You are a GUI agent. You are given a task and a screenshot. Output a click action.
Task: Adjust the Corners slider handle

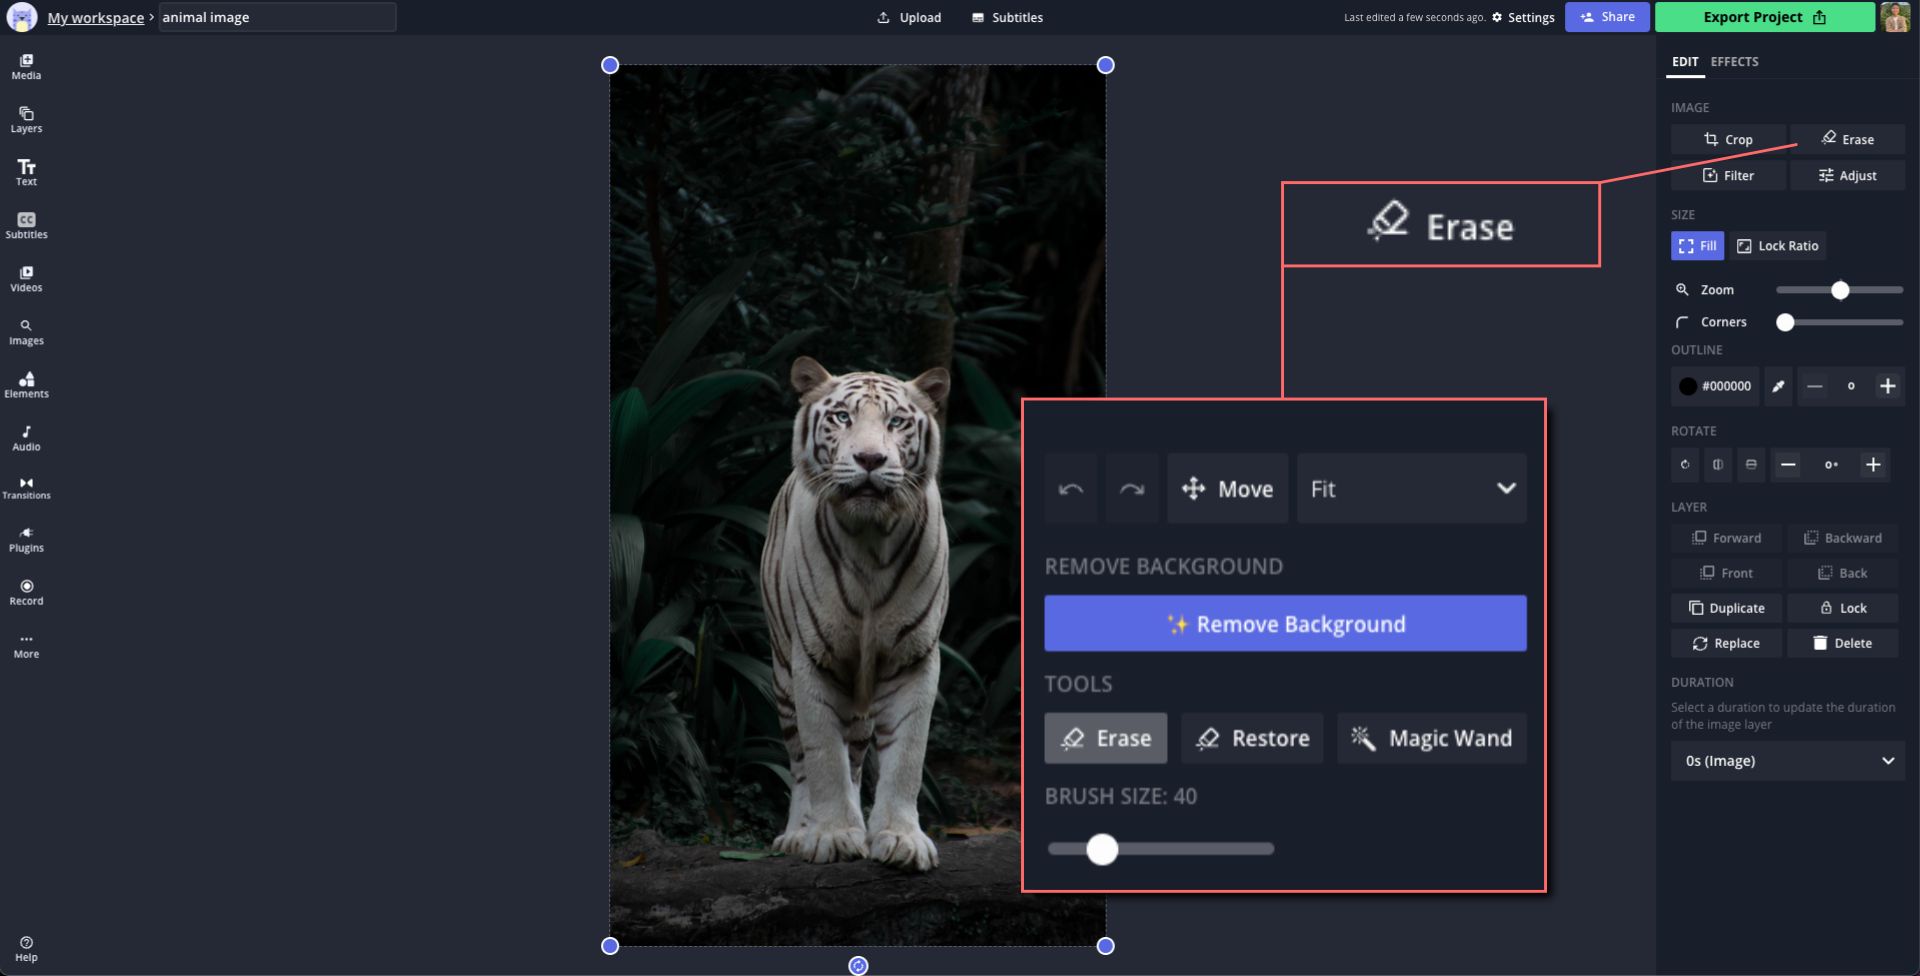coord(1785,322)
